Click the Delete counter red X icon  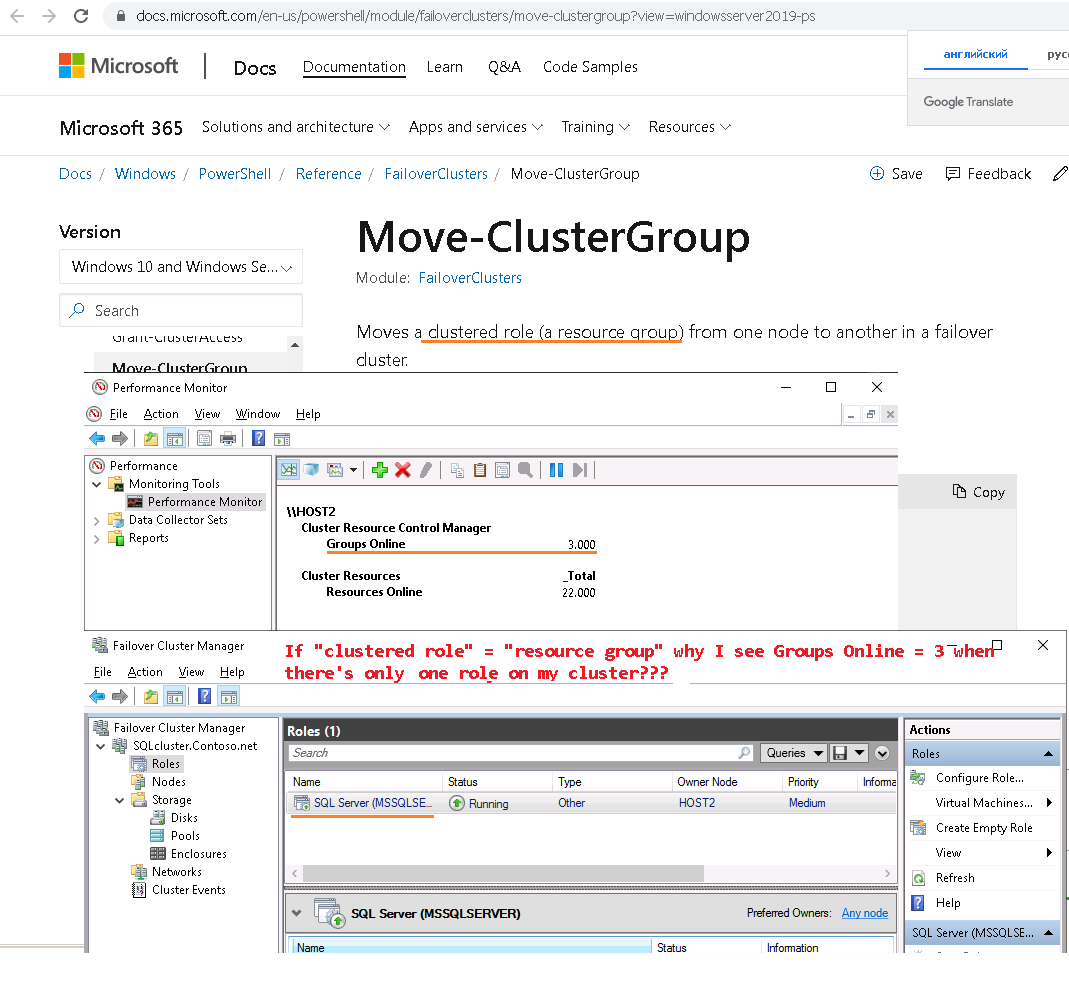(x=403, y=469)
